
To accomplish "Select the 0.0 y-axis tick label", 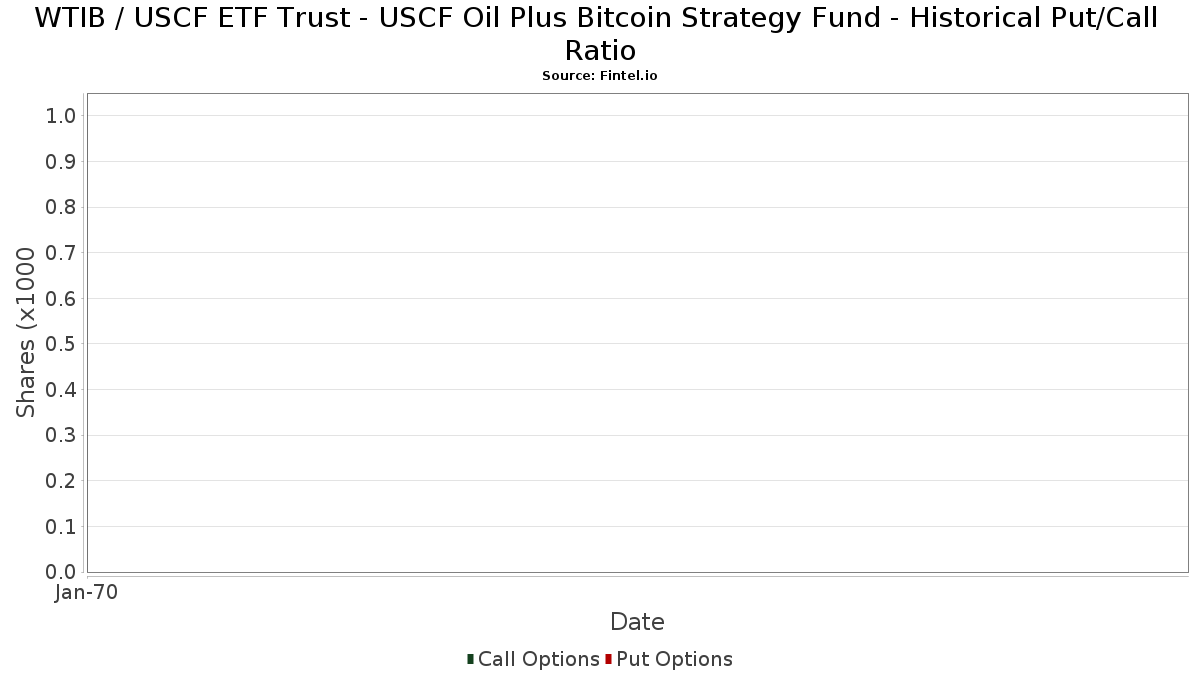I will tap(61, 572).
